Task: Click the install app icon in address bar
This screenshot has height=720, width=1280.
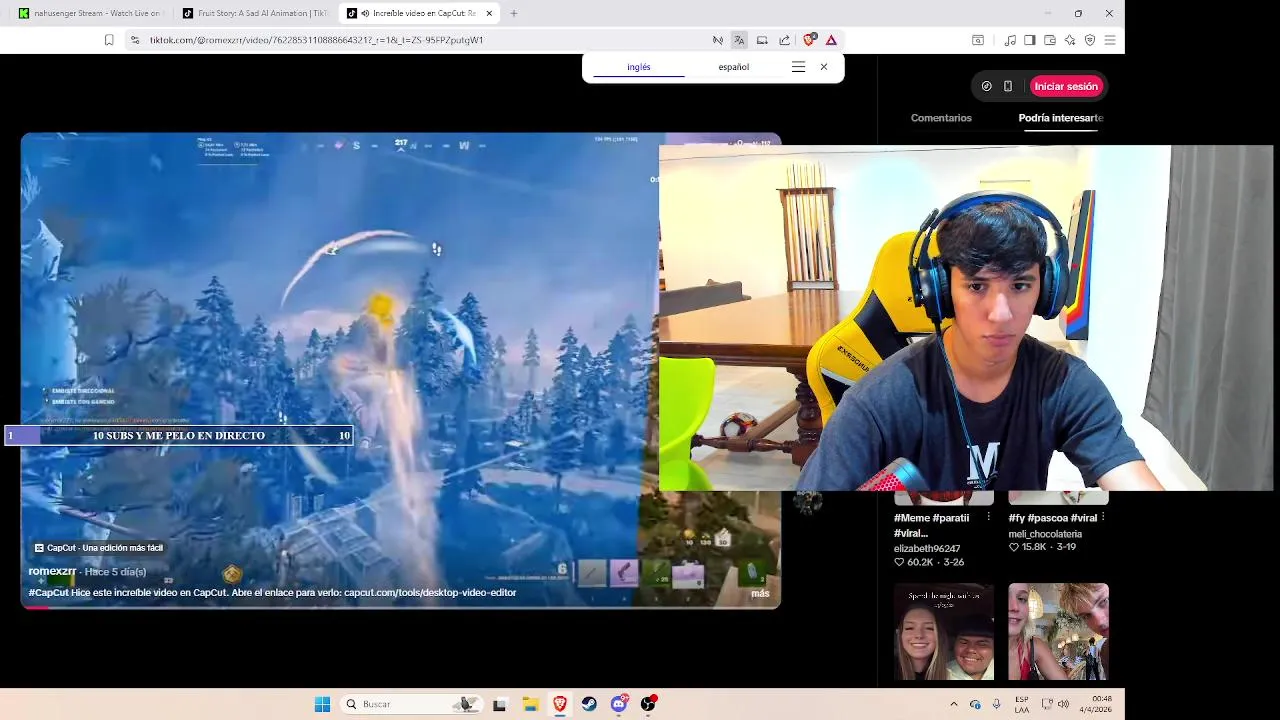Action: (x=762, y=40)
